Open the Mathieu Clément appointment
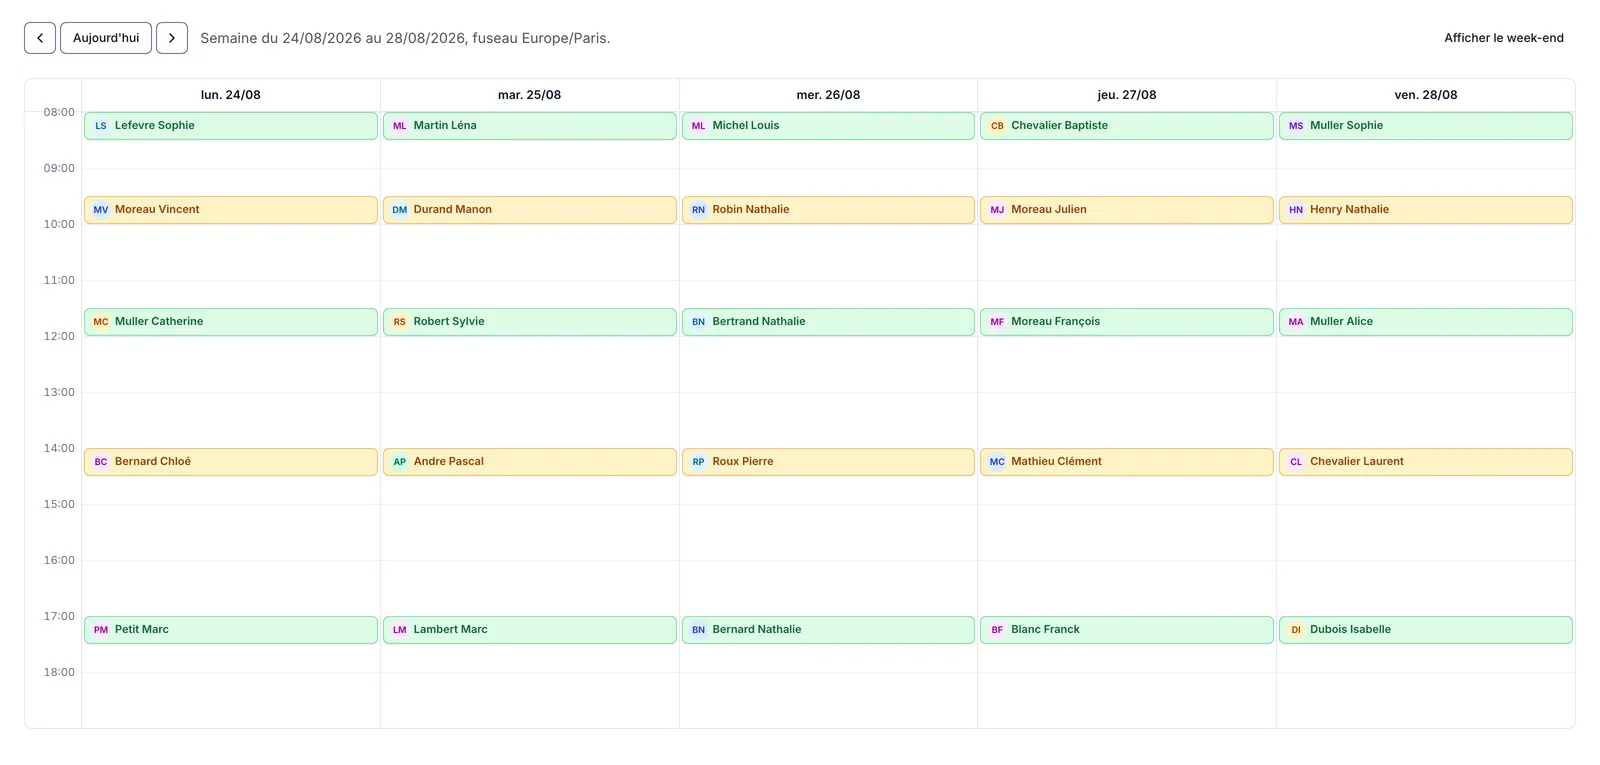The image size is (1600, 765). [x=1127, y=462]
